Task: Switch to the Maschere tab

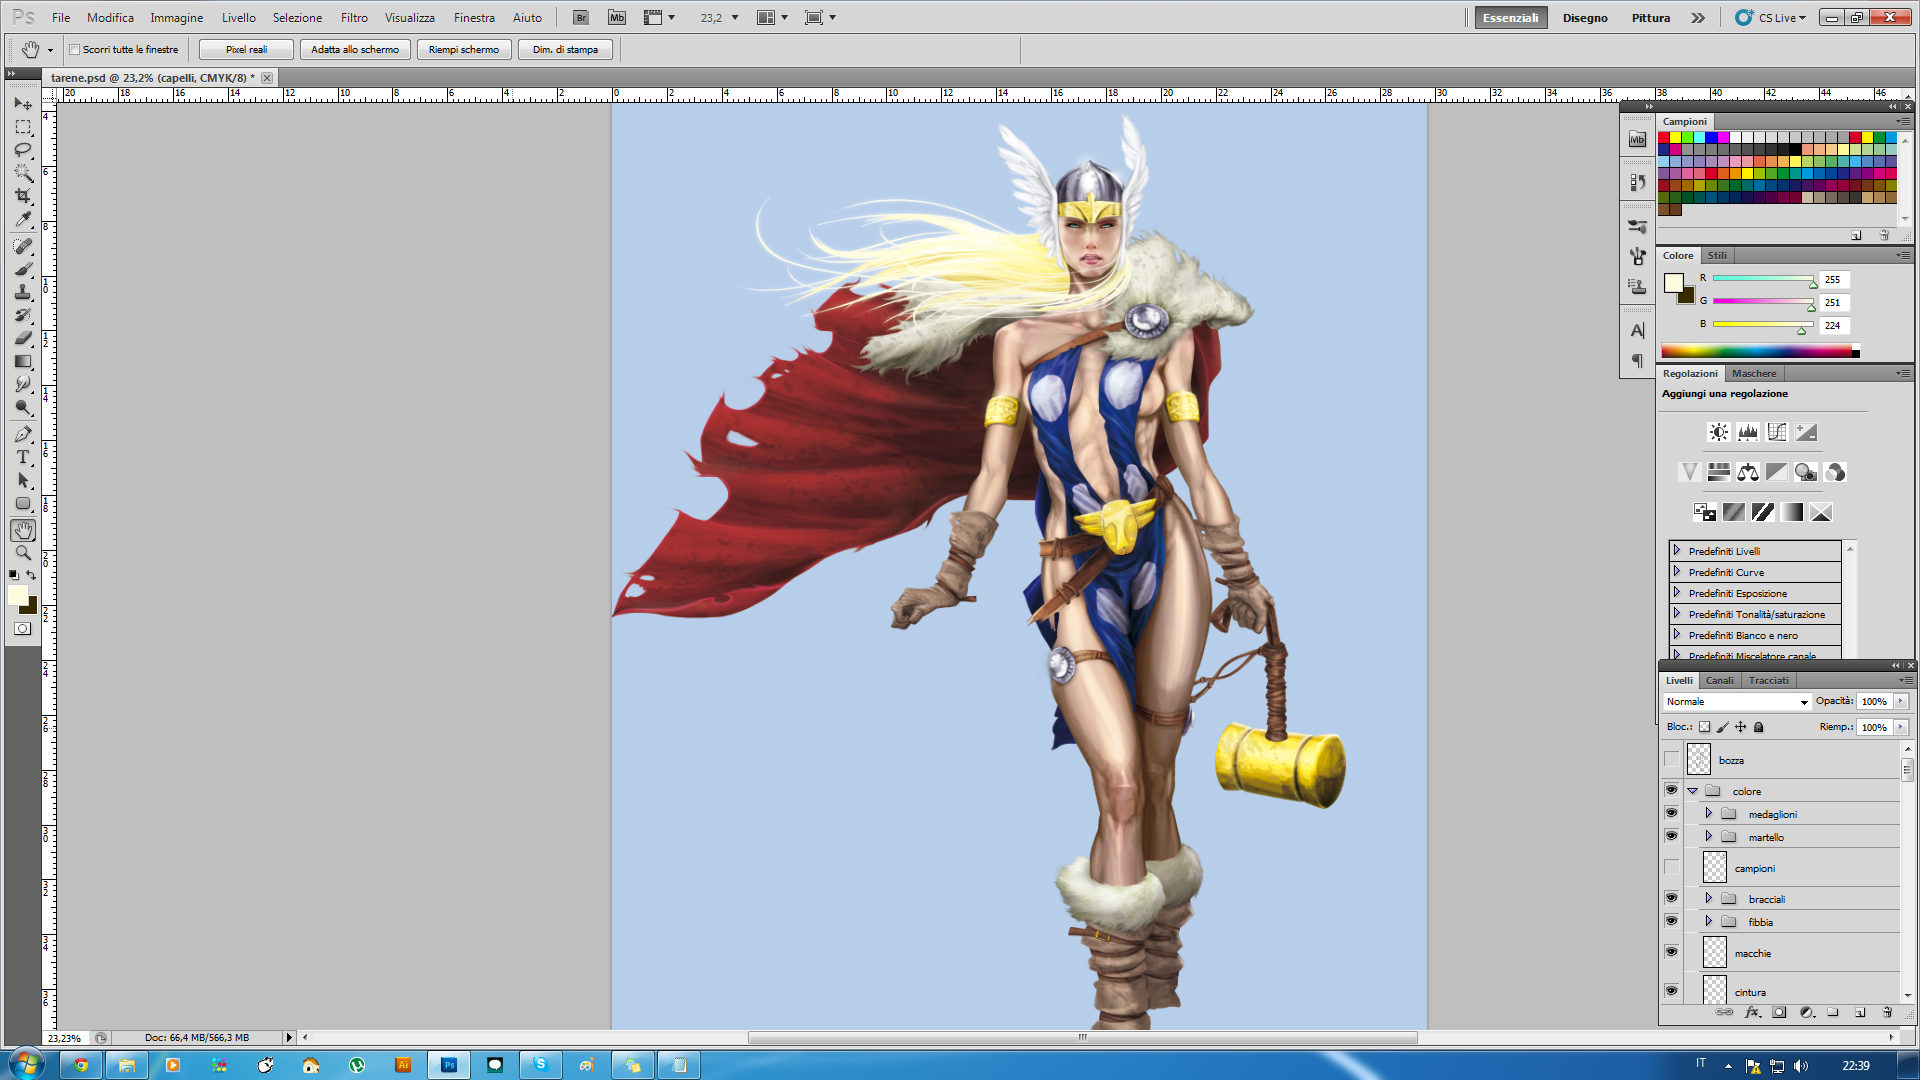Action: tap(1754, 373)
